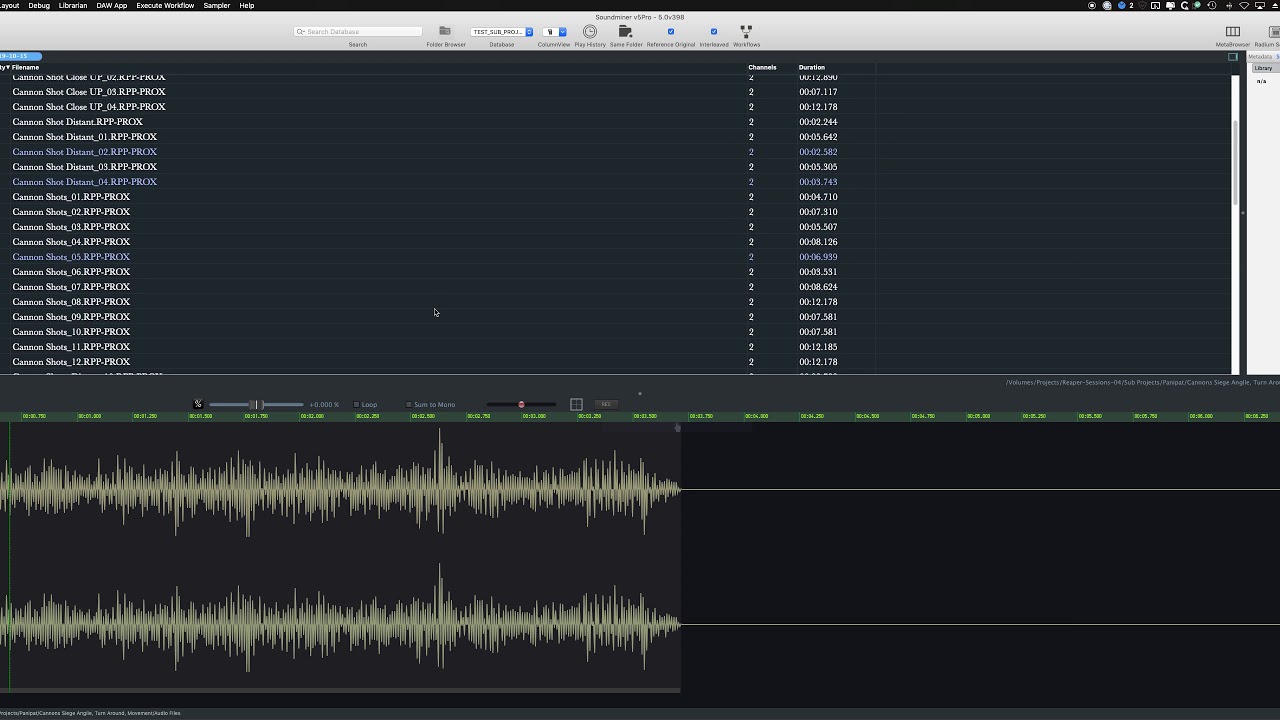Select Cannon Shot Close UP_04.RPP-PROX

[x=89, y=107]
